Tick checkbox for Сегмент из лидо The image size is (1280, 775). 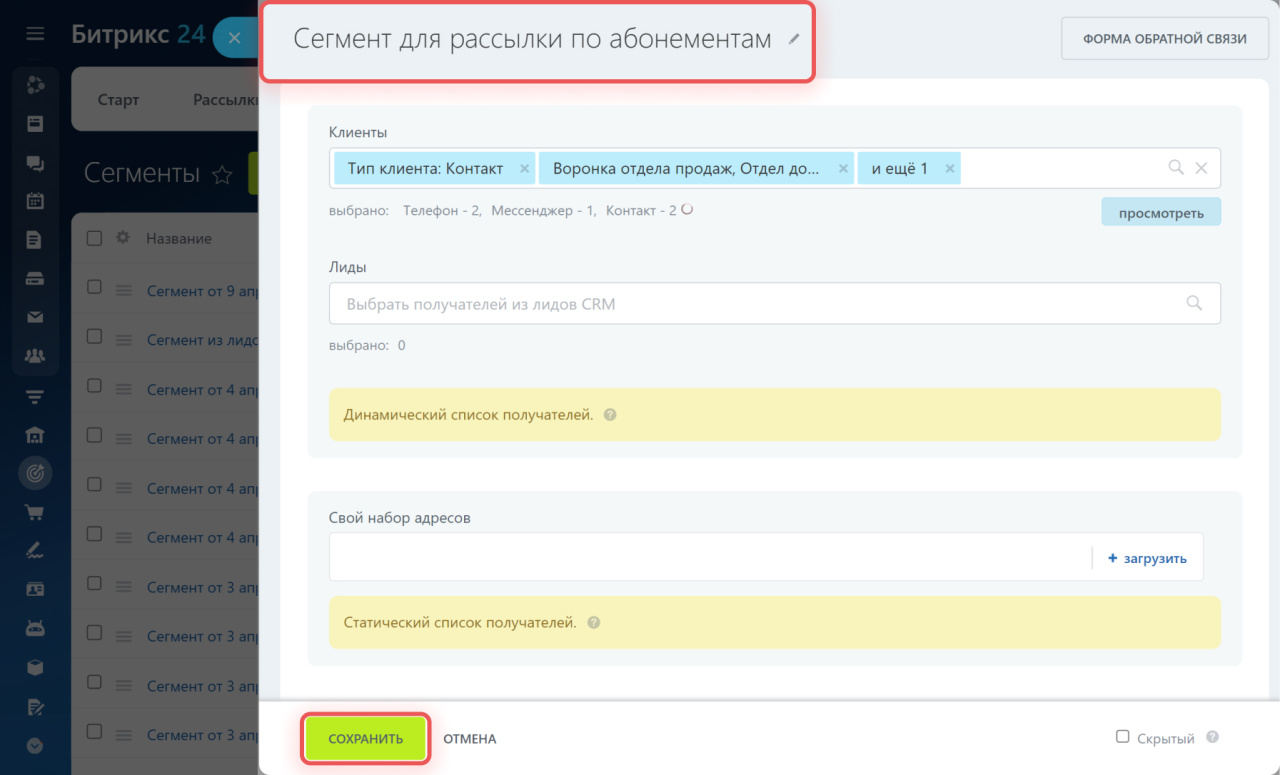tap(94, 336)
